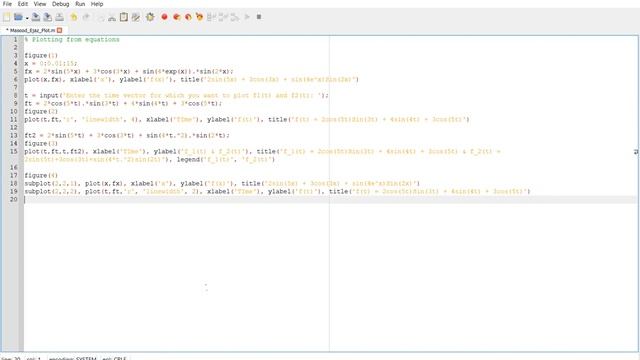
Task: Click the 'ft = 2*cos(5*t)' code line
Action: point(123,103)
